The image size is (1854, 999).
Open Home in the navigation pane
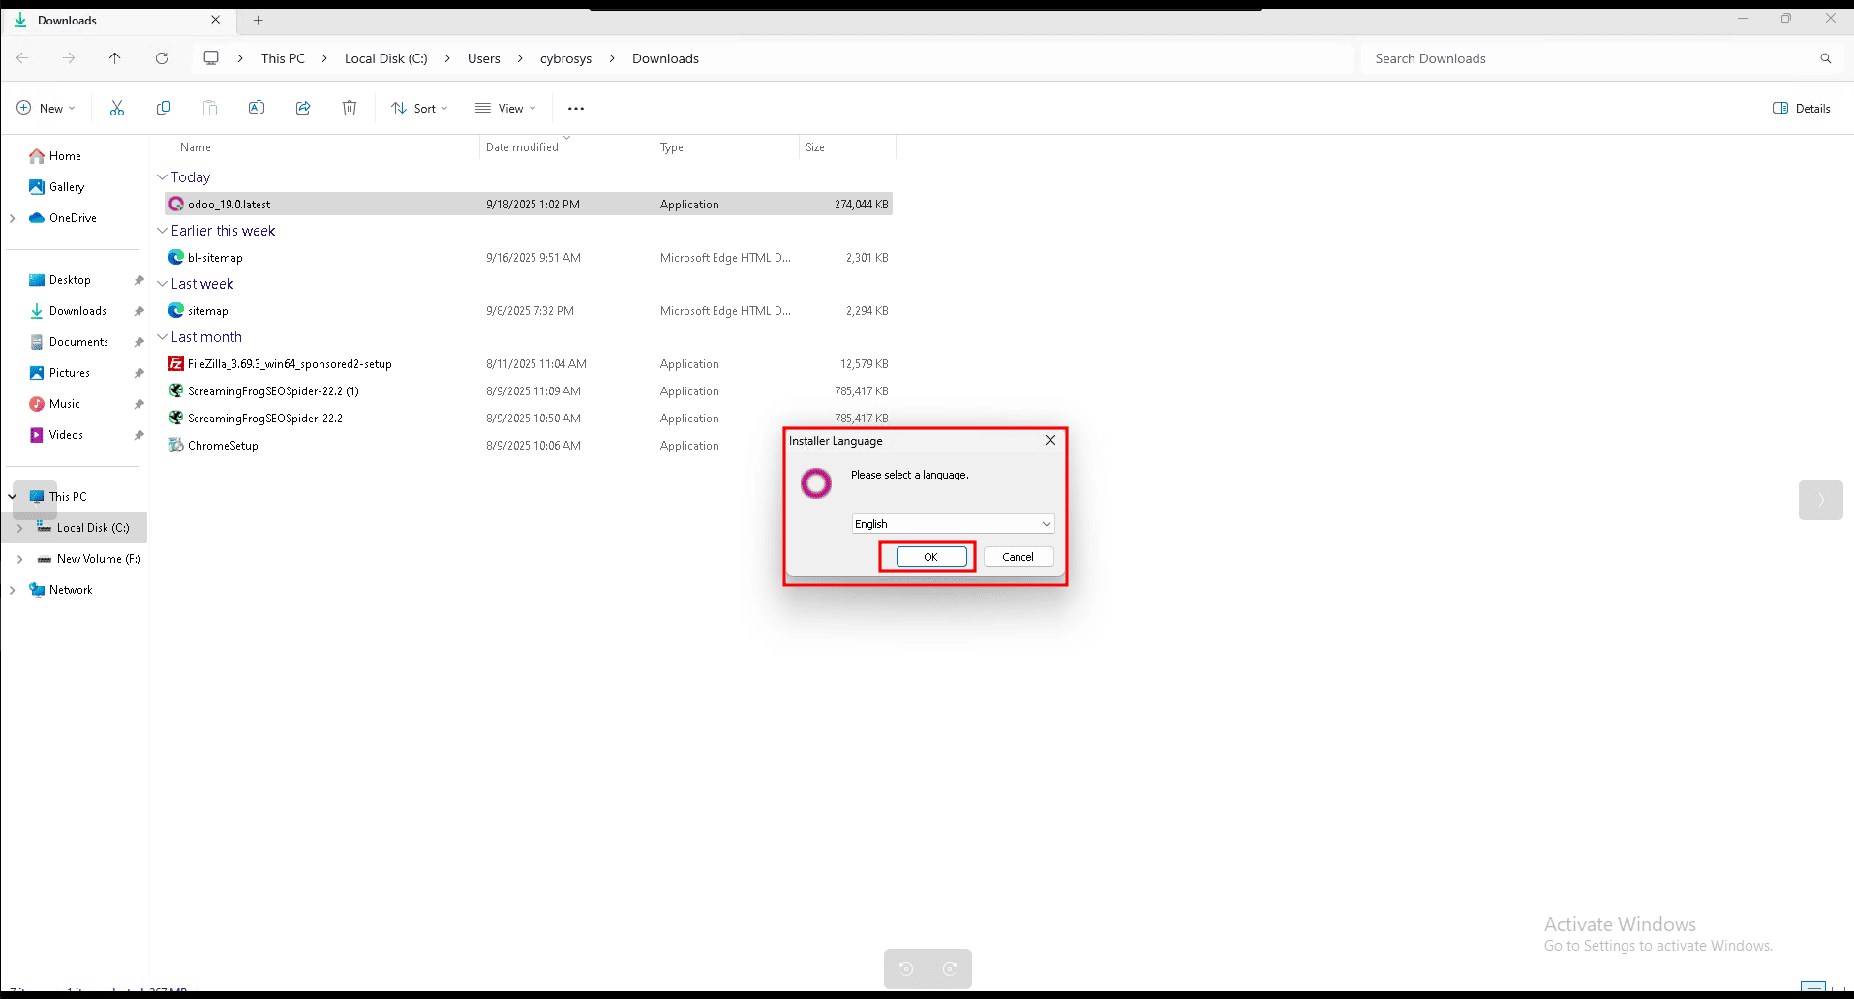55,156
